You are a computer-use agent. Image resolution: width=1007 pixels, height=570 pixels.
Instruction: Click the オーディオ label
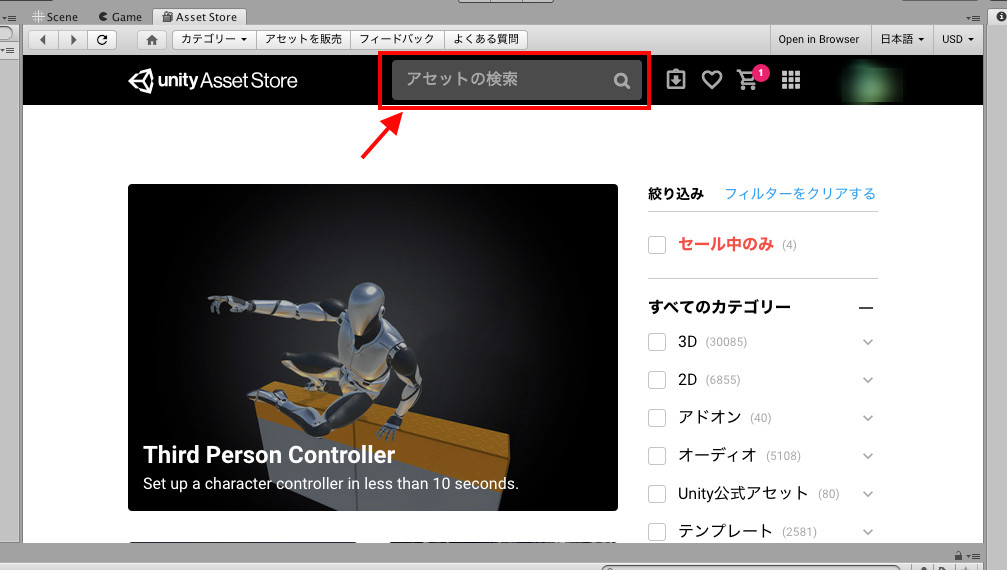tap(717, 456)
